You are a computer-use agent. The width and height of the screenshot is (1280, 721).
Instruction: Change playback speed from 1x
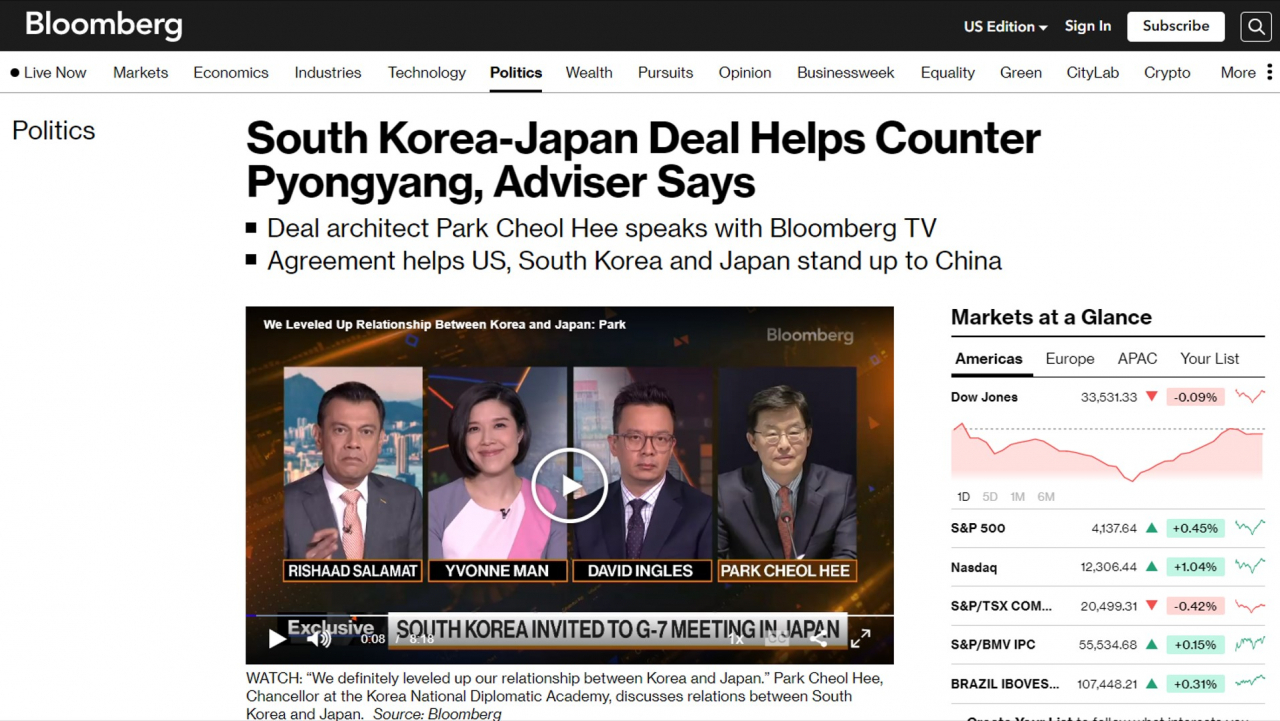735,638
